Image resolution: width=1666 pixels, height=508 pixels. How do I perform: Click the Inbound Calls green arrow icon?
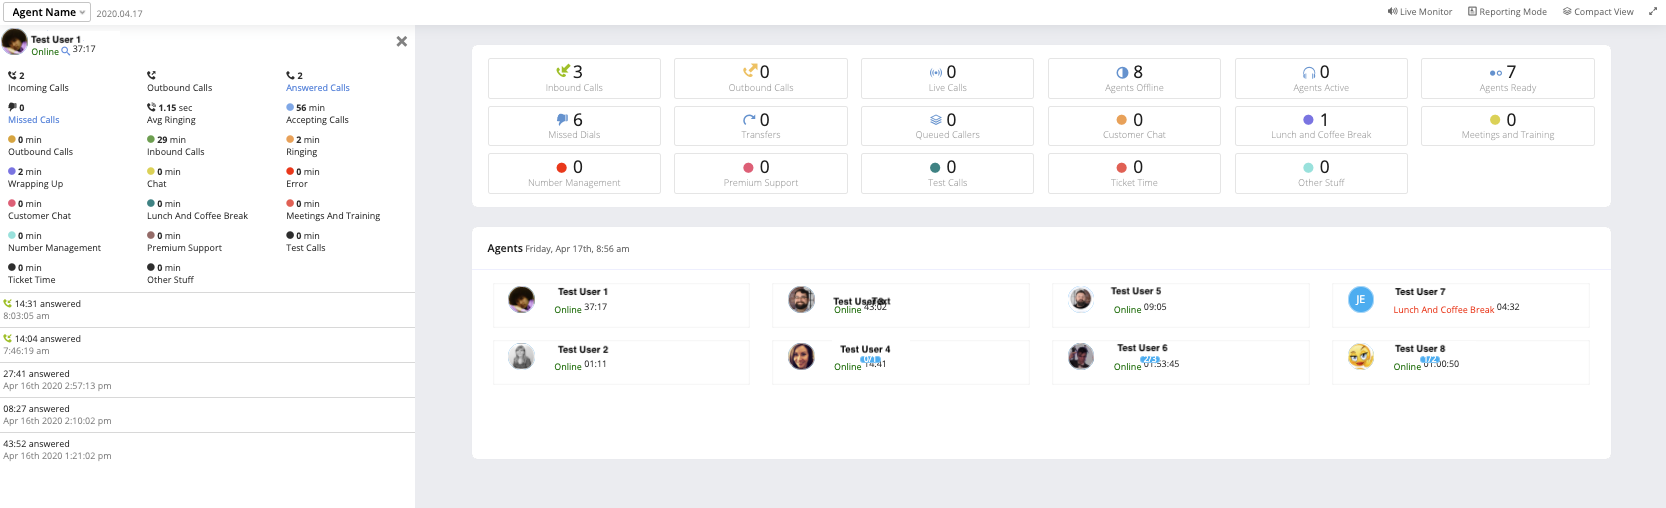tap(563, 71)
